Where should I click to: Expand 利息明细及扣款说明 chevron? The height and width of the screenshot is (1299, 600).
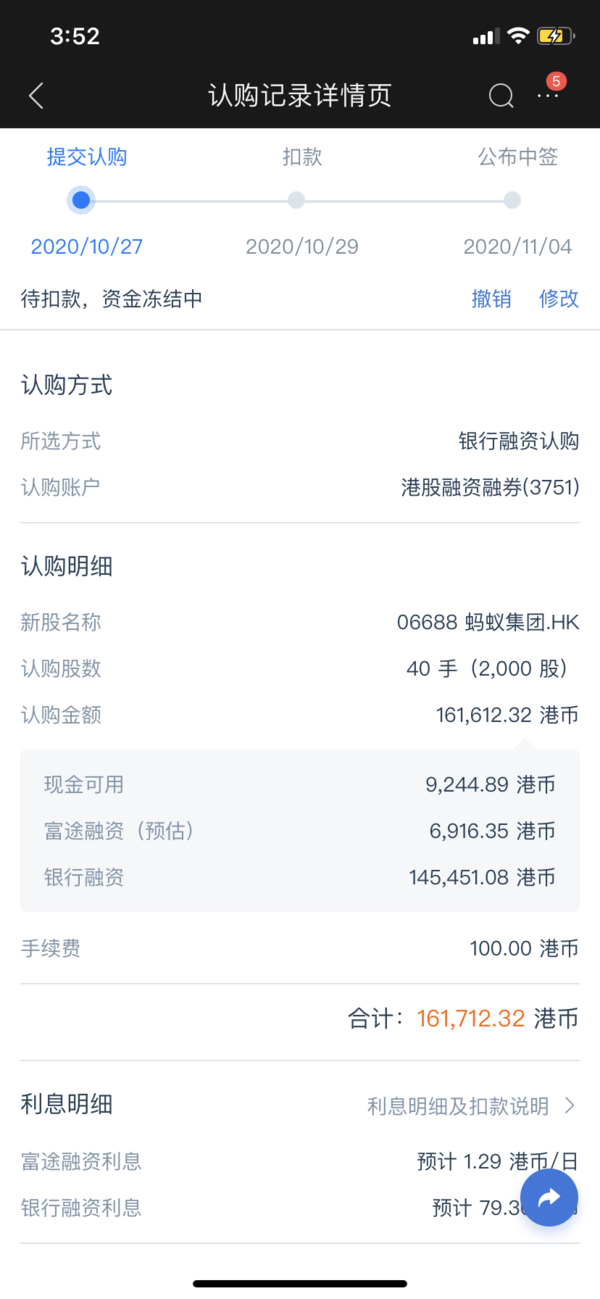pos(570,1106)
